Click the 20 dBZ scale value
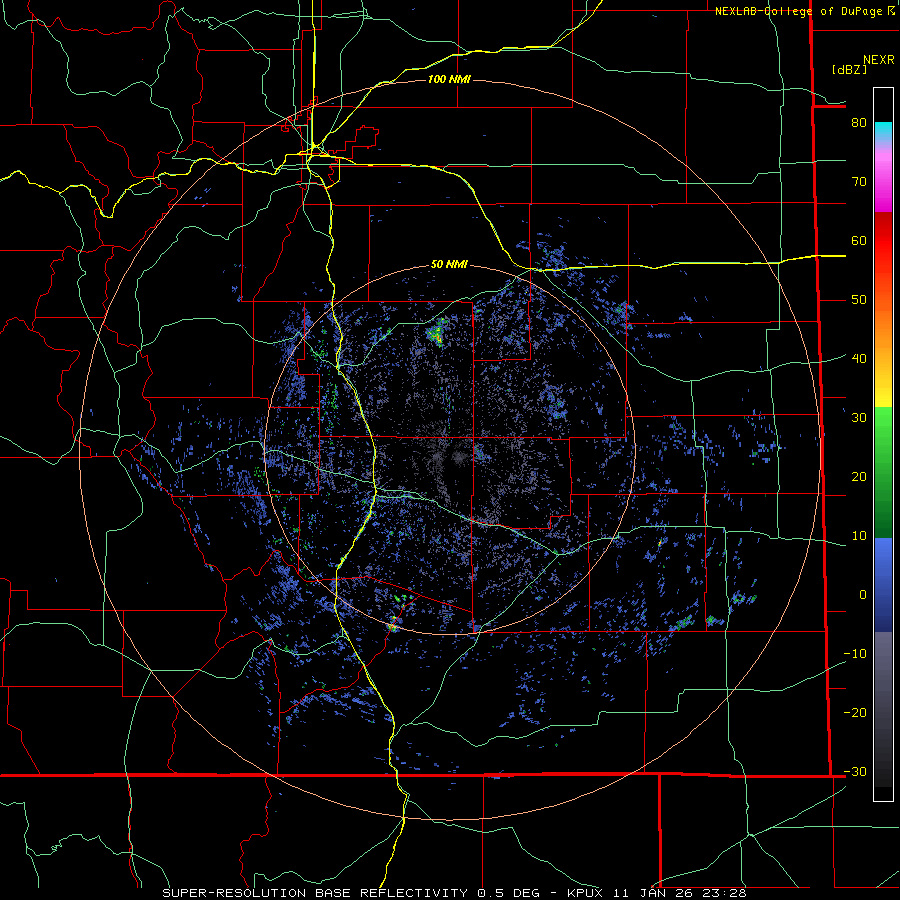This screenshot has width=900, height=900. [859, 476]
